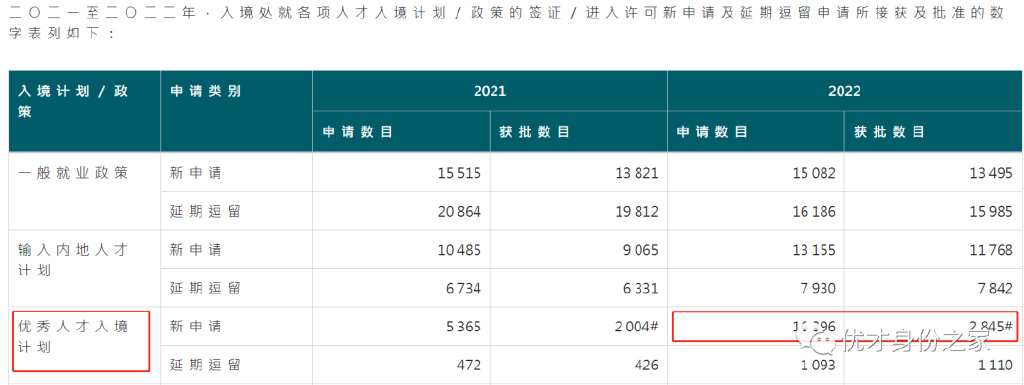Select the 一般就业政策 row label
Screen dimensions: 1024x385
tap(73, 173)
